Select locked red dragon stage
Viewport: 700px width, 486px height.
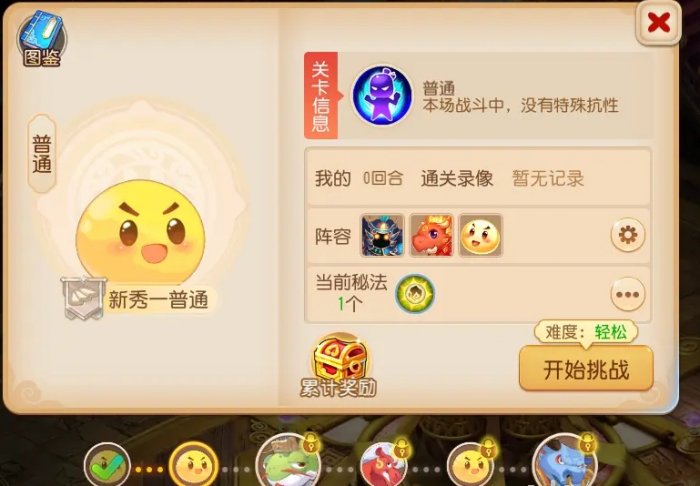click(x=384, y=463)
